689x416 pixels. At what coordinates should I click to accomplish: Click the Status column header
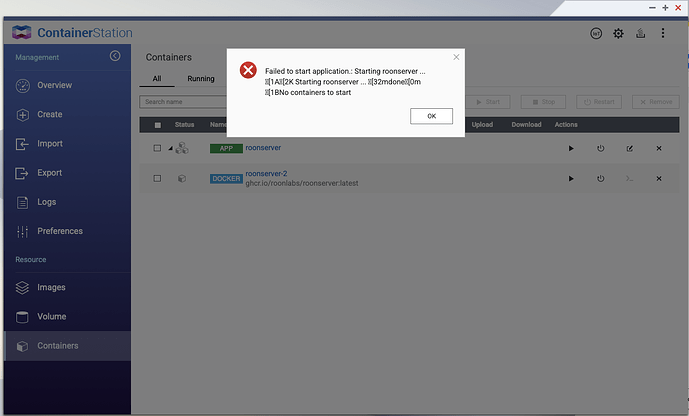(x=184, y=125)
